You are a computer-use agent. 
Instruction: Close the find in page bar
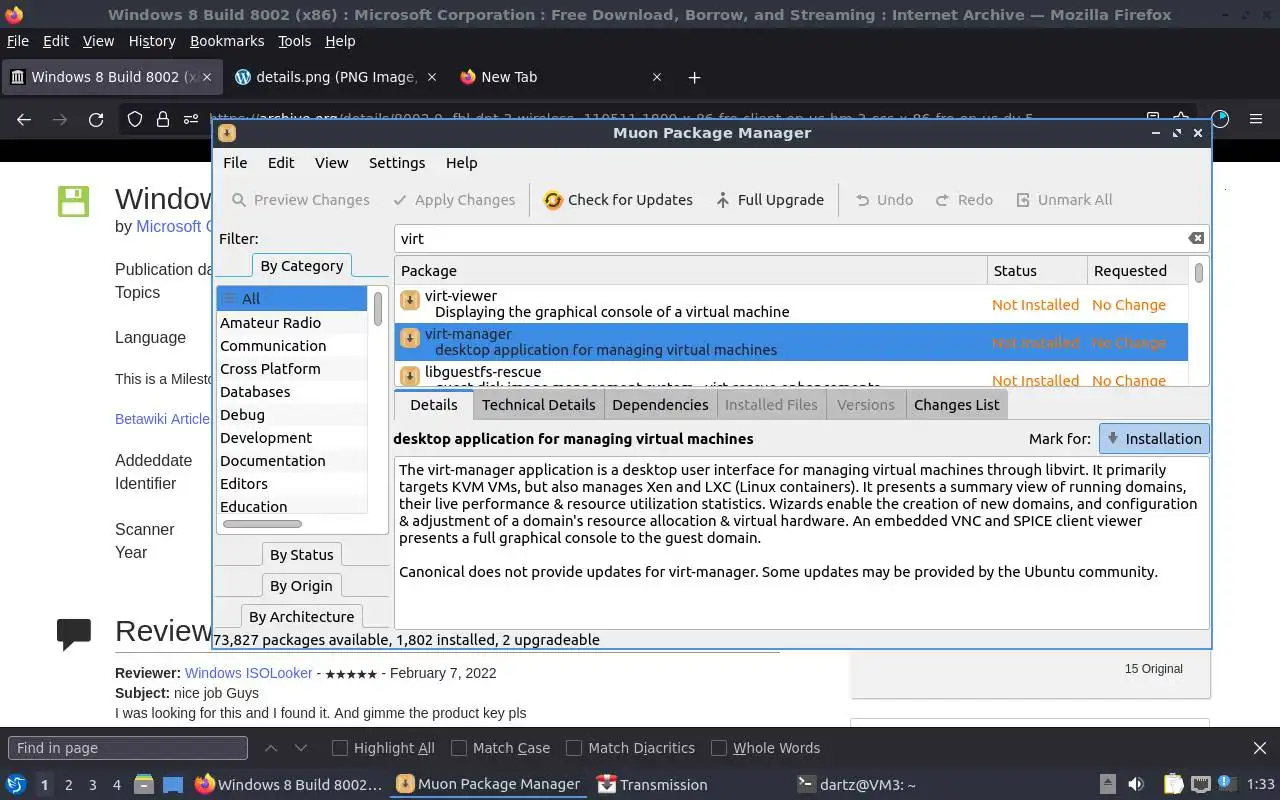point(1260,748)
